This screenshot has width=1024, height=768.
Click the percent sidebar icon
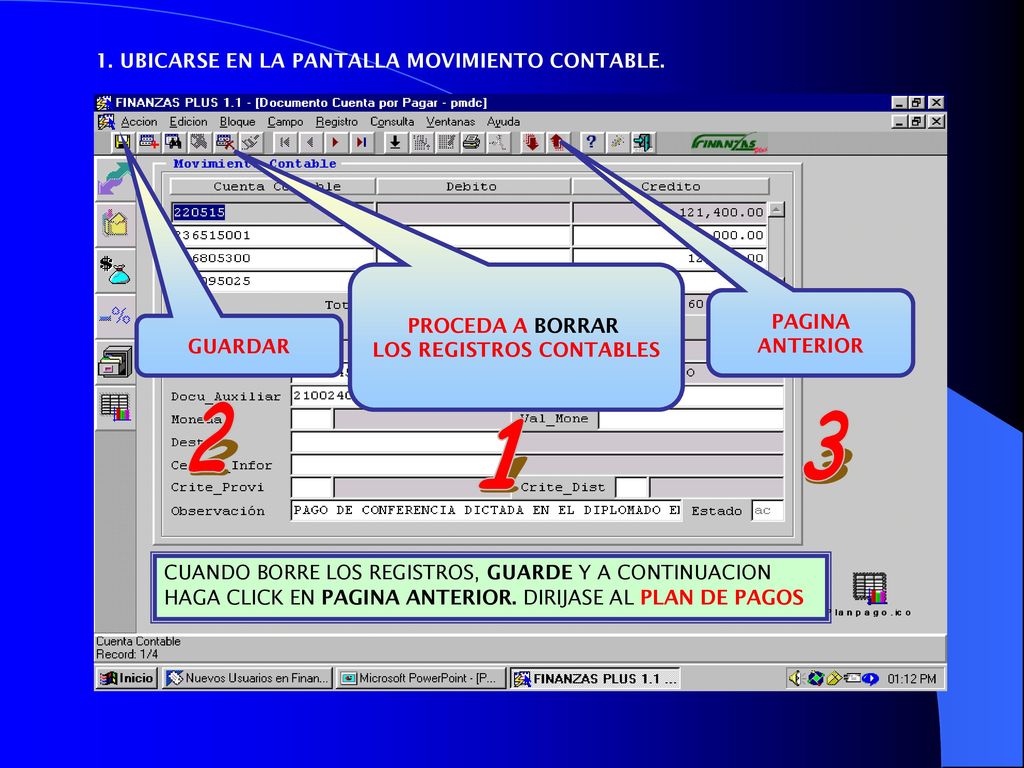(x=115, y=316)
